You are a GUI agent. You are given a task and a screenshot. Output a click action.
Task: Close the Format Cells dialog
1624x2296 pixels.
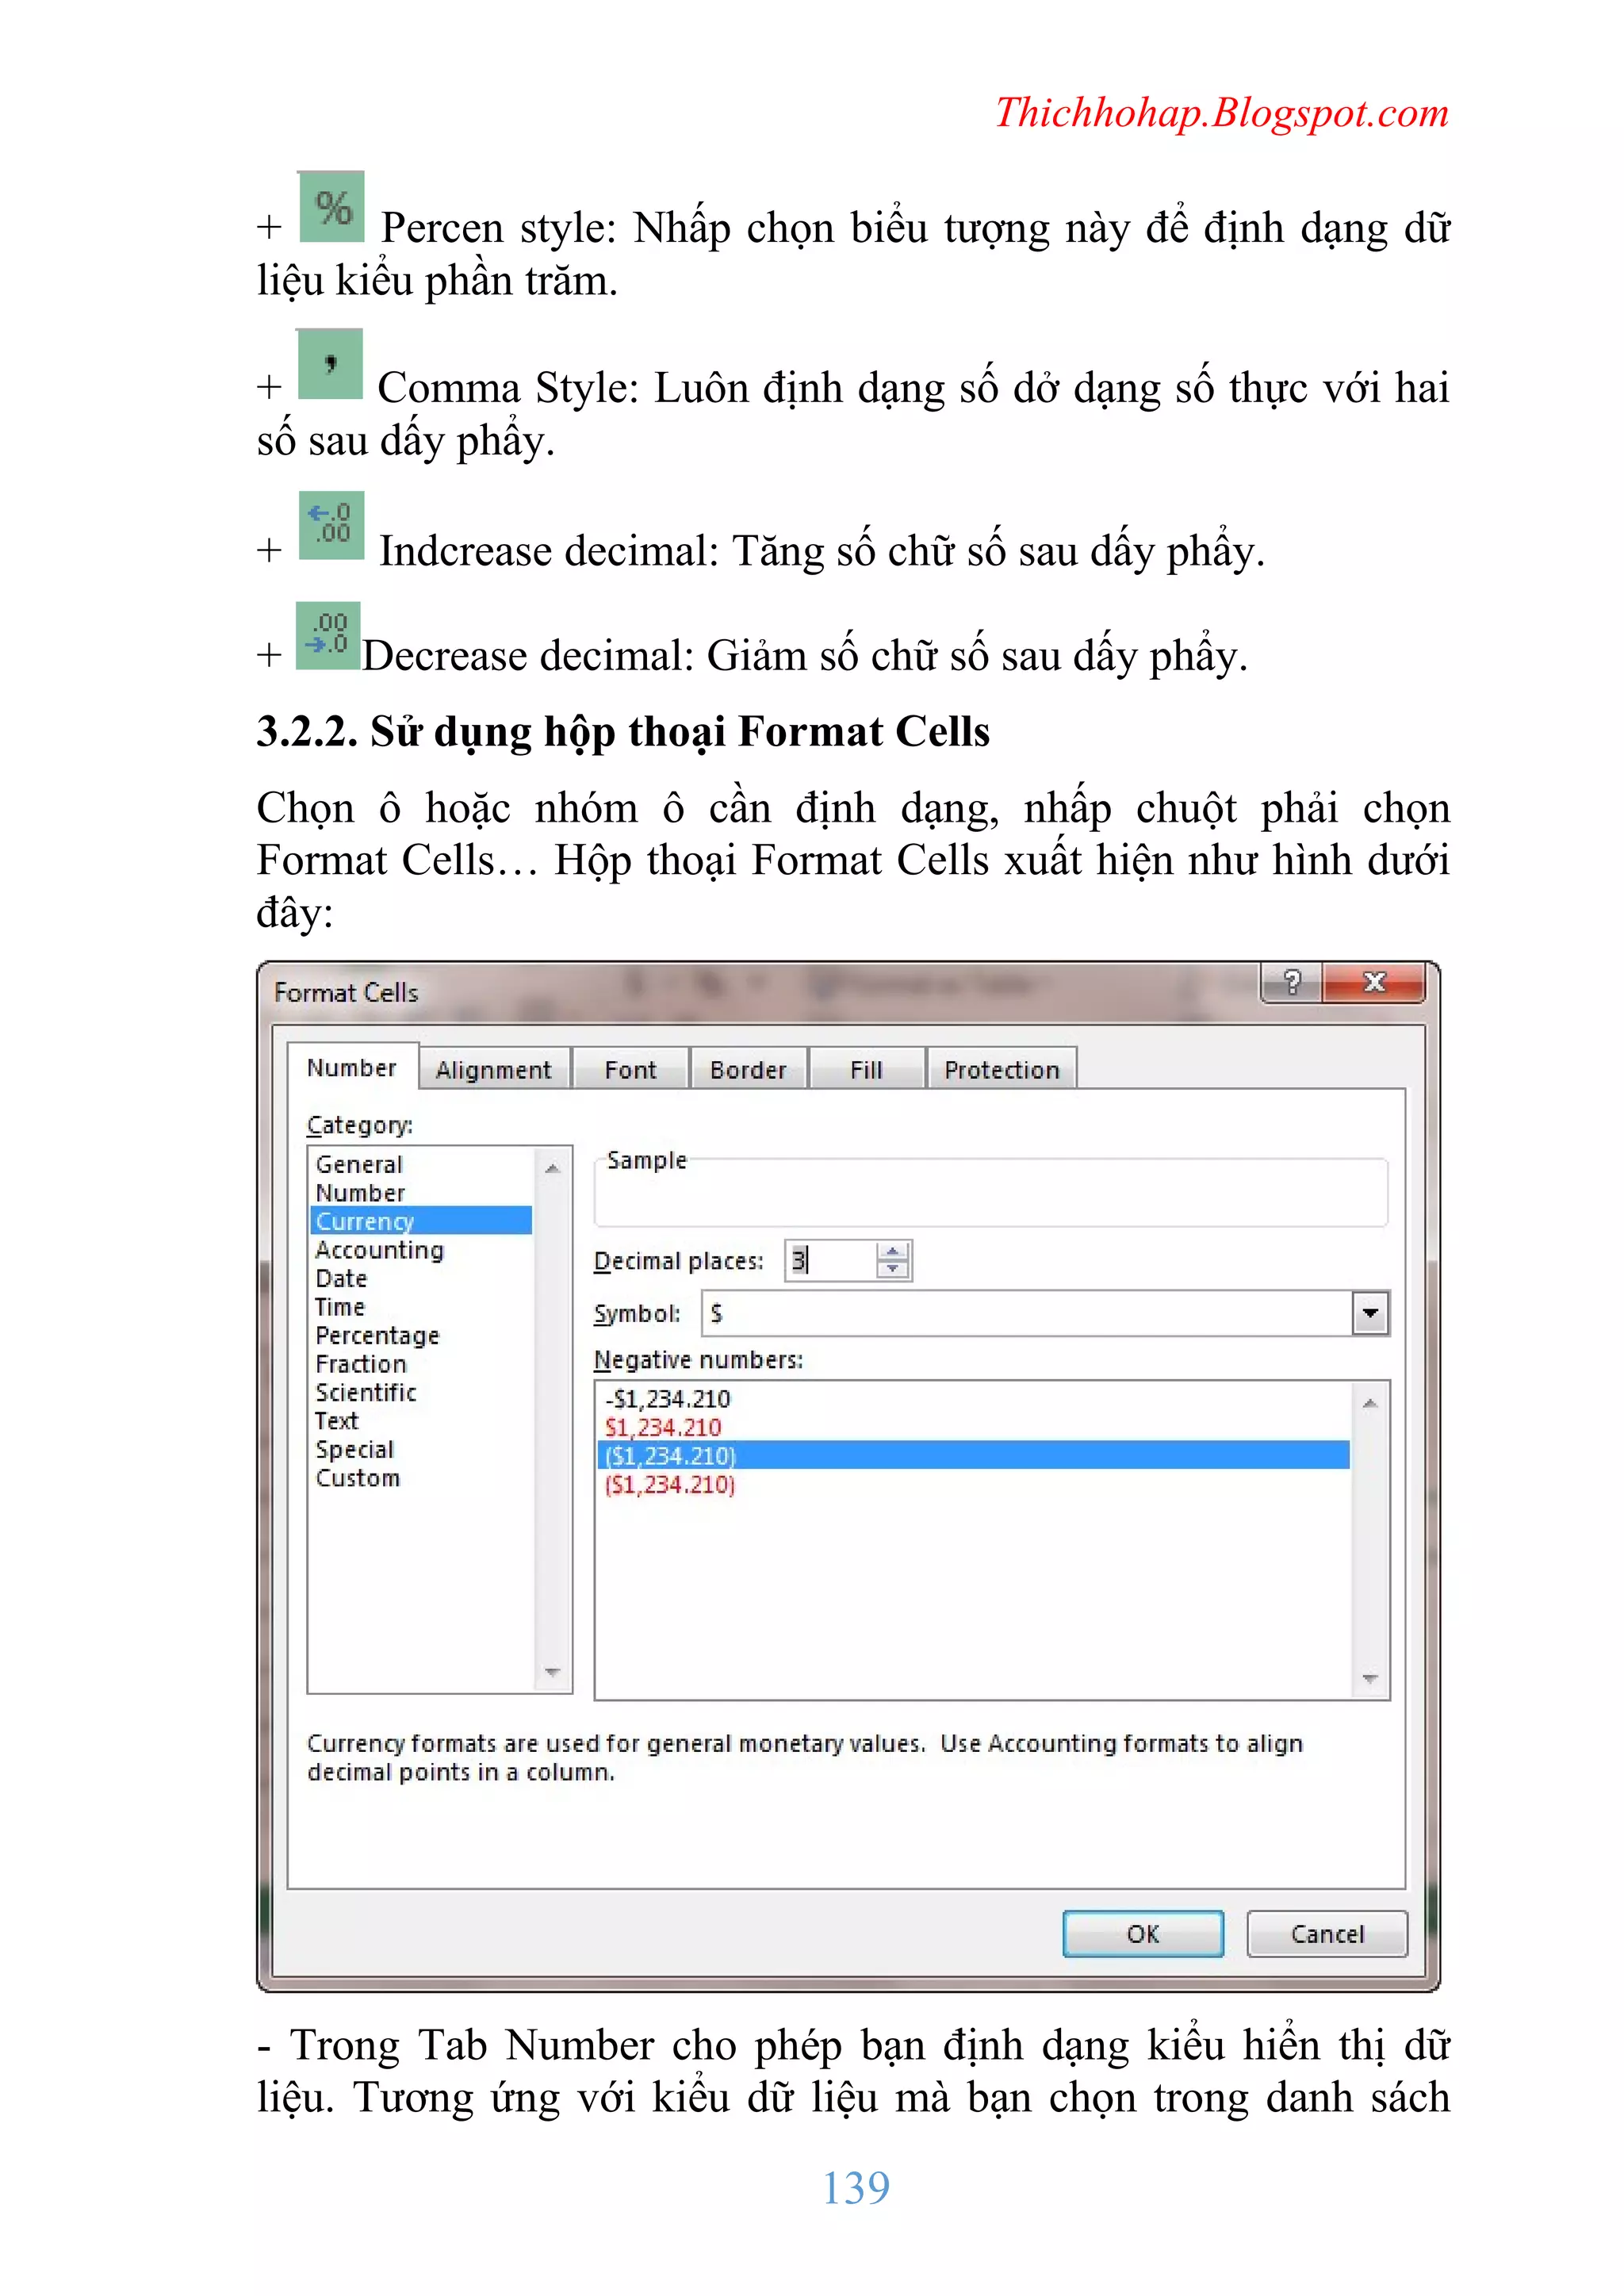tap(1374, 983)
